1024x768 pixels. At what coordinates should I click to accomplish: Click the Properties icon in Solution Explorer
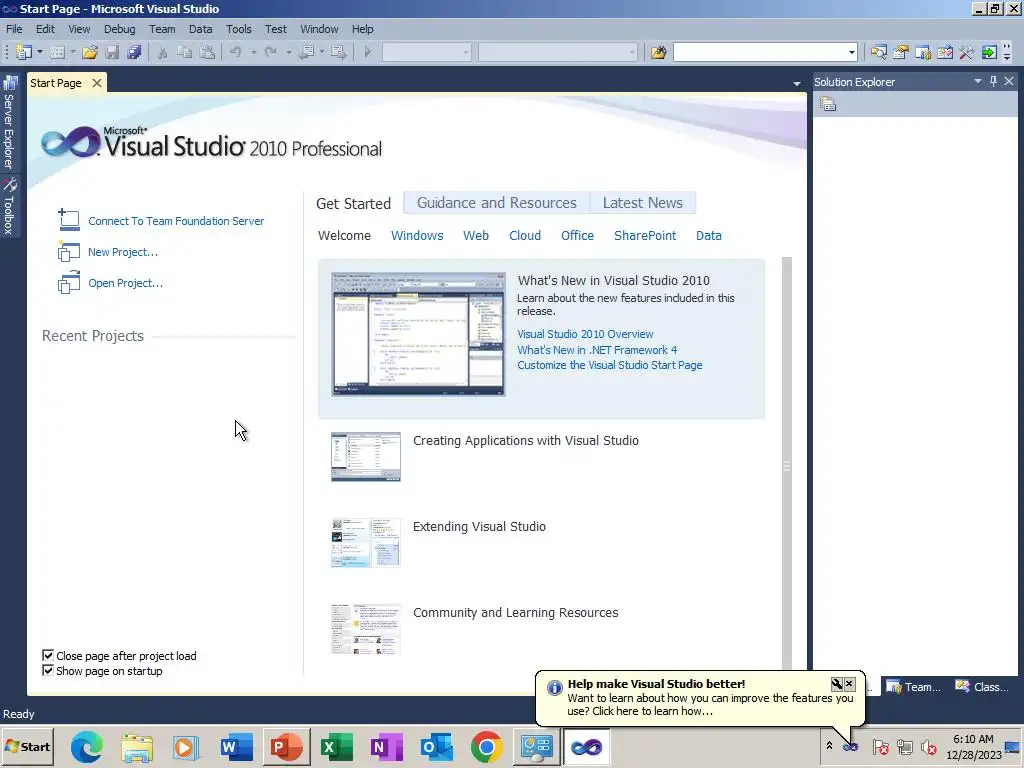click(x=828, y=104)
